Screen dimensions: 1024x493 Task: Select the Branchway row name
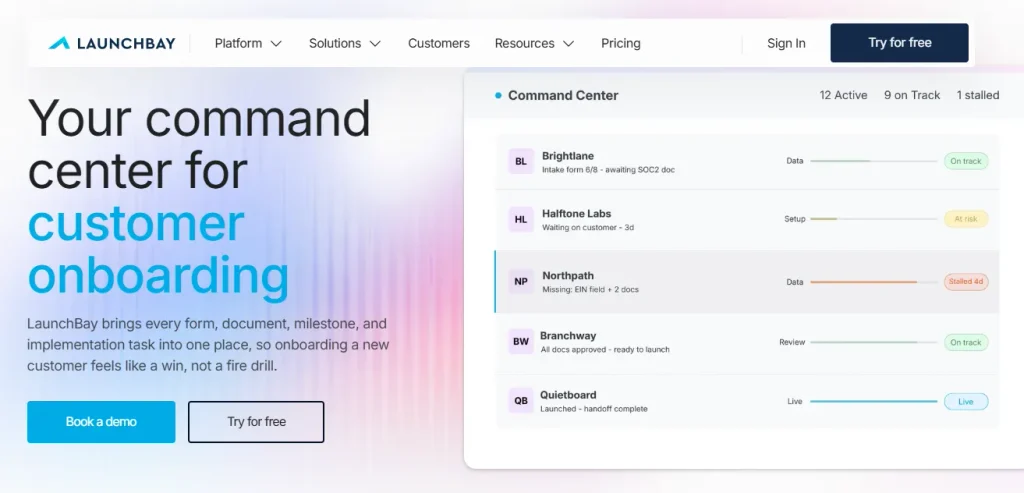point(568,336)
